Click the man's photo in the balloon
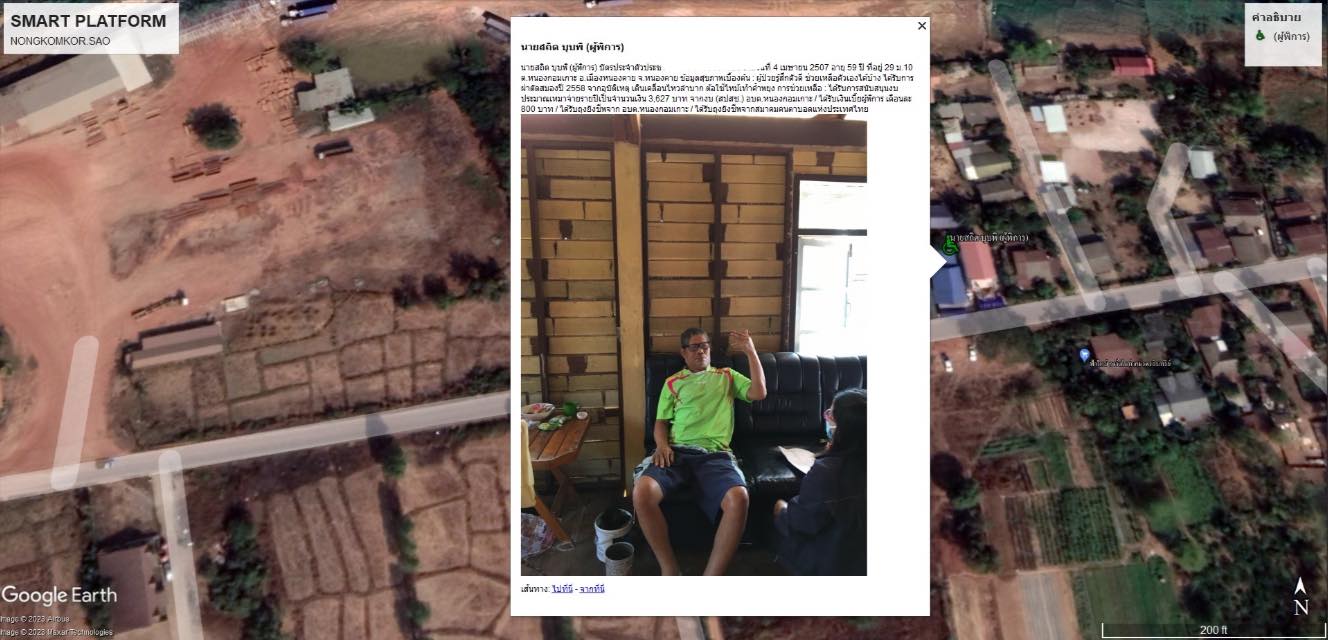 pyautogui.click(x=693, y=345)
